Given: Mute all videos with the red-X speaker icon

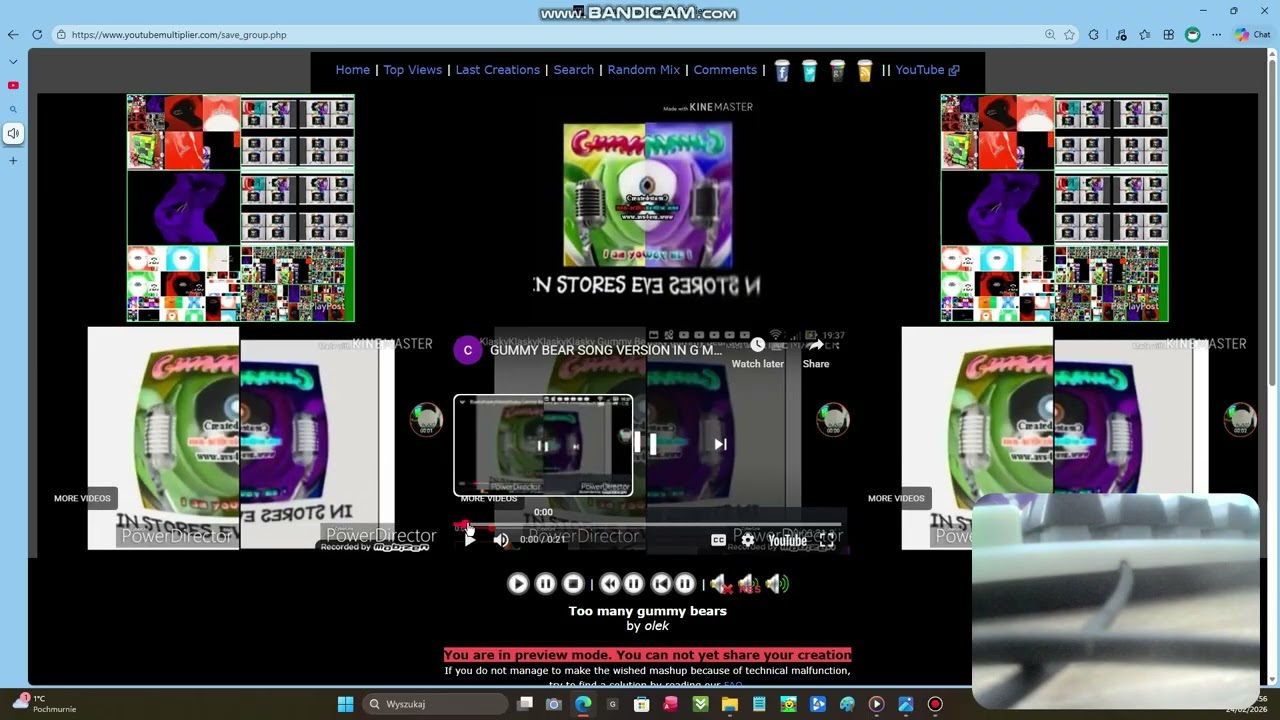Looking at the screenshot, I should [721, 584].
